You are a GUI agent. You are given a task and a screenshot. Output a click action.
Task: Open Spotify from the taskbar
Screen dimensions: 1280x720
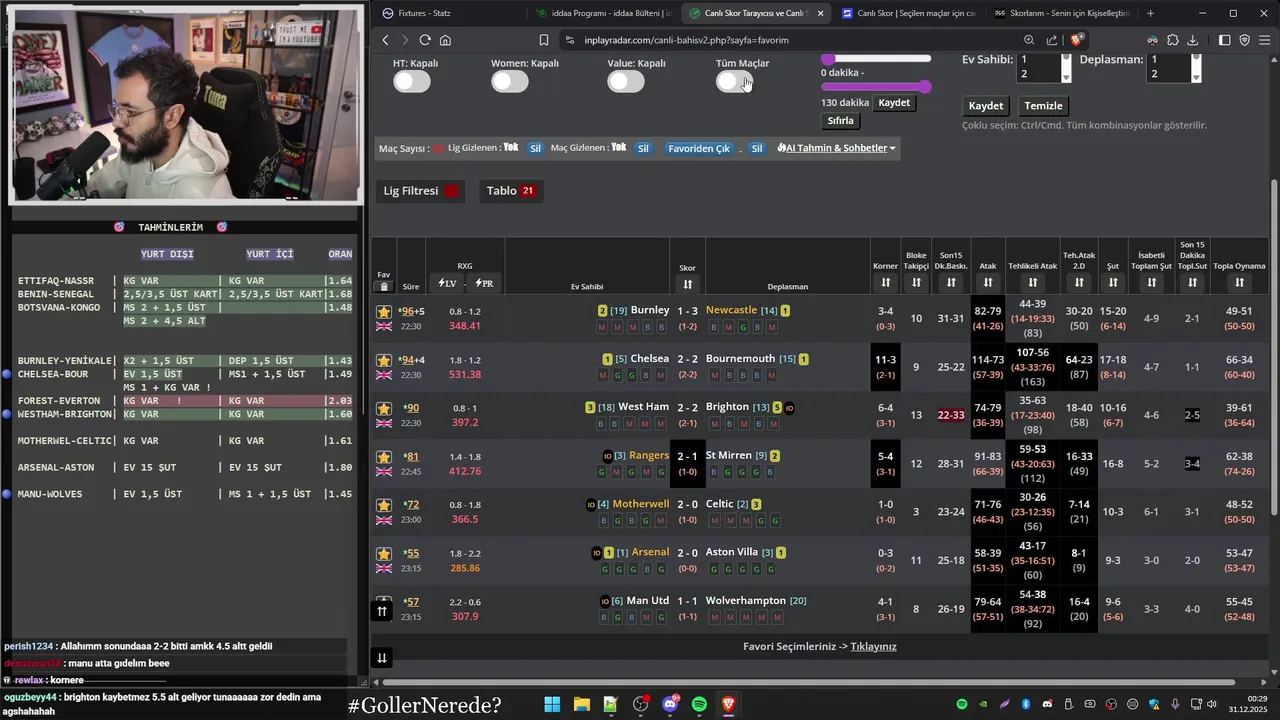[699, 704]
